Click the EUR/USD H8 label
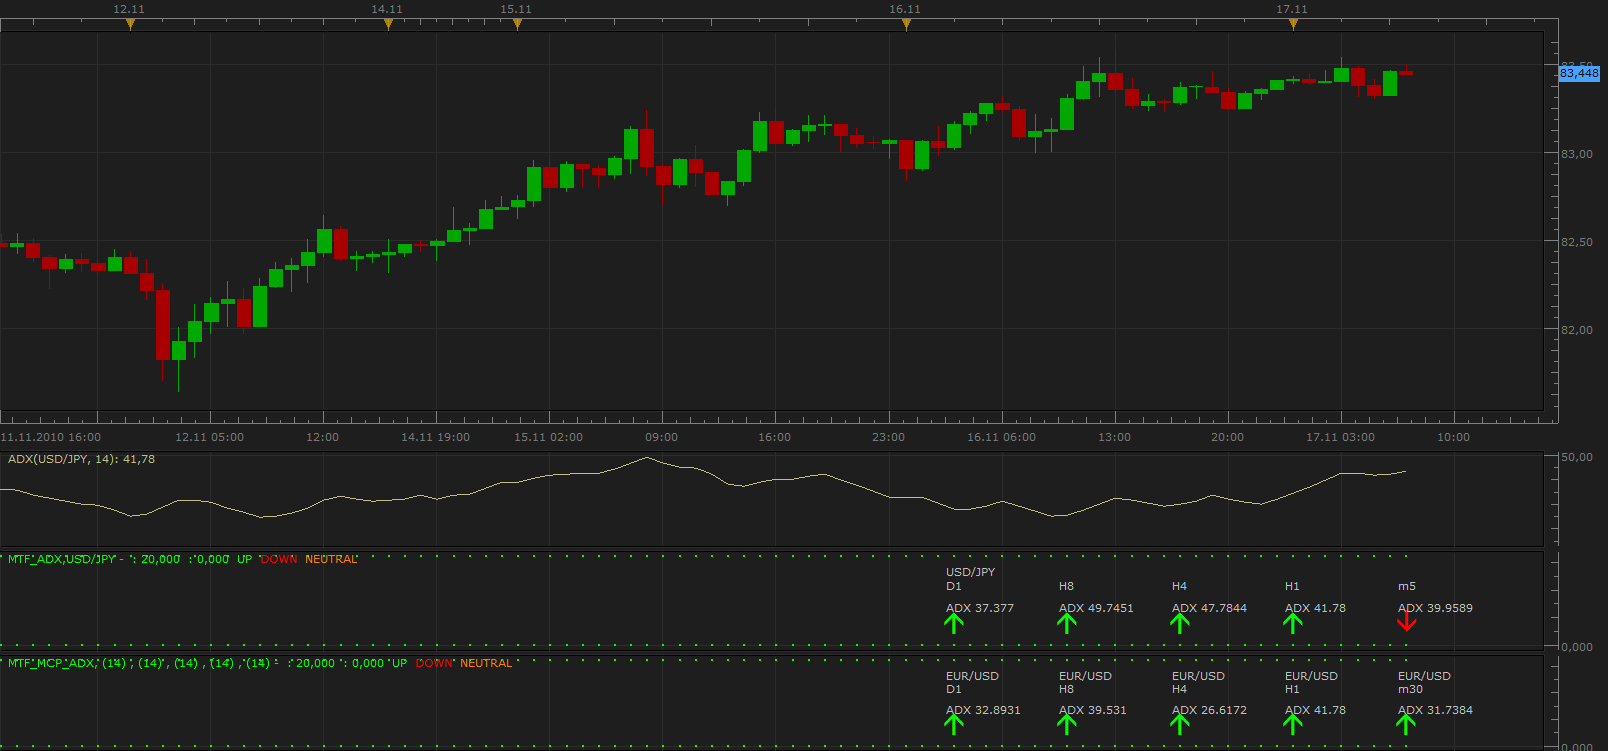Image resolution: width=1608 pixels, height=751 pixels. coord(1085,683)
